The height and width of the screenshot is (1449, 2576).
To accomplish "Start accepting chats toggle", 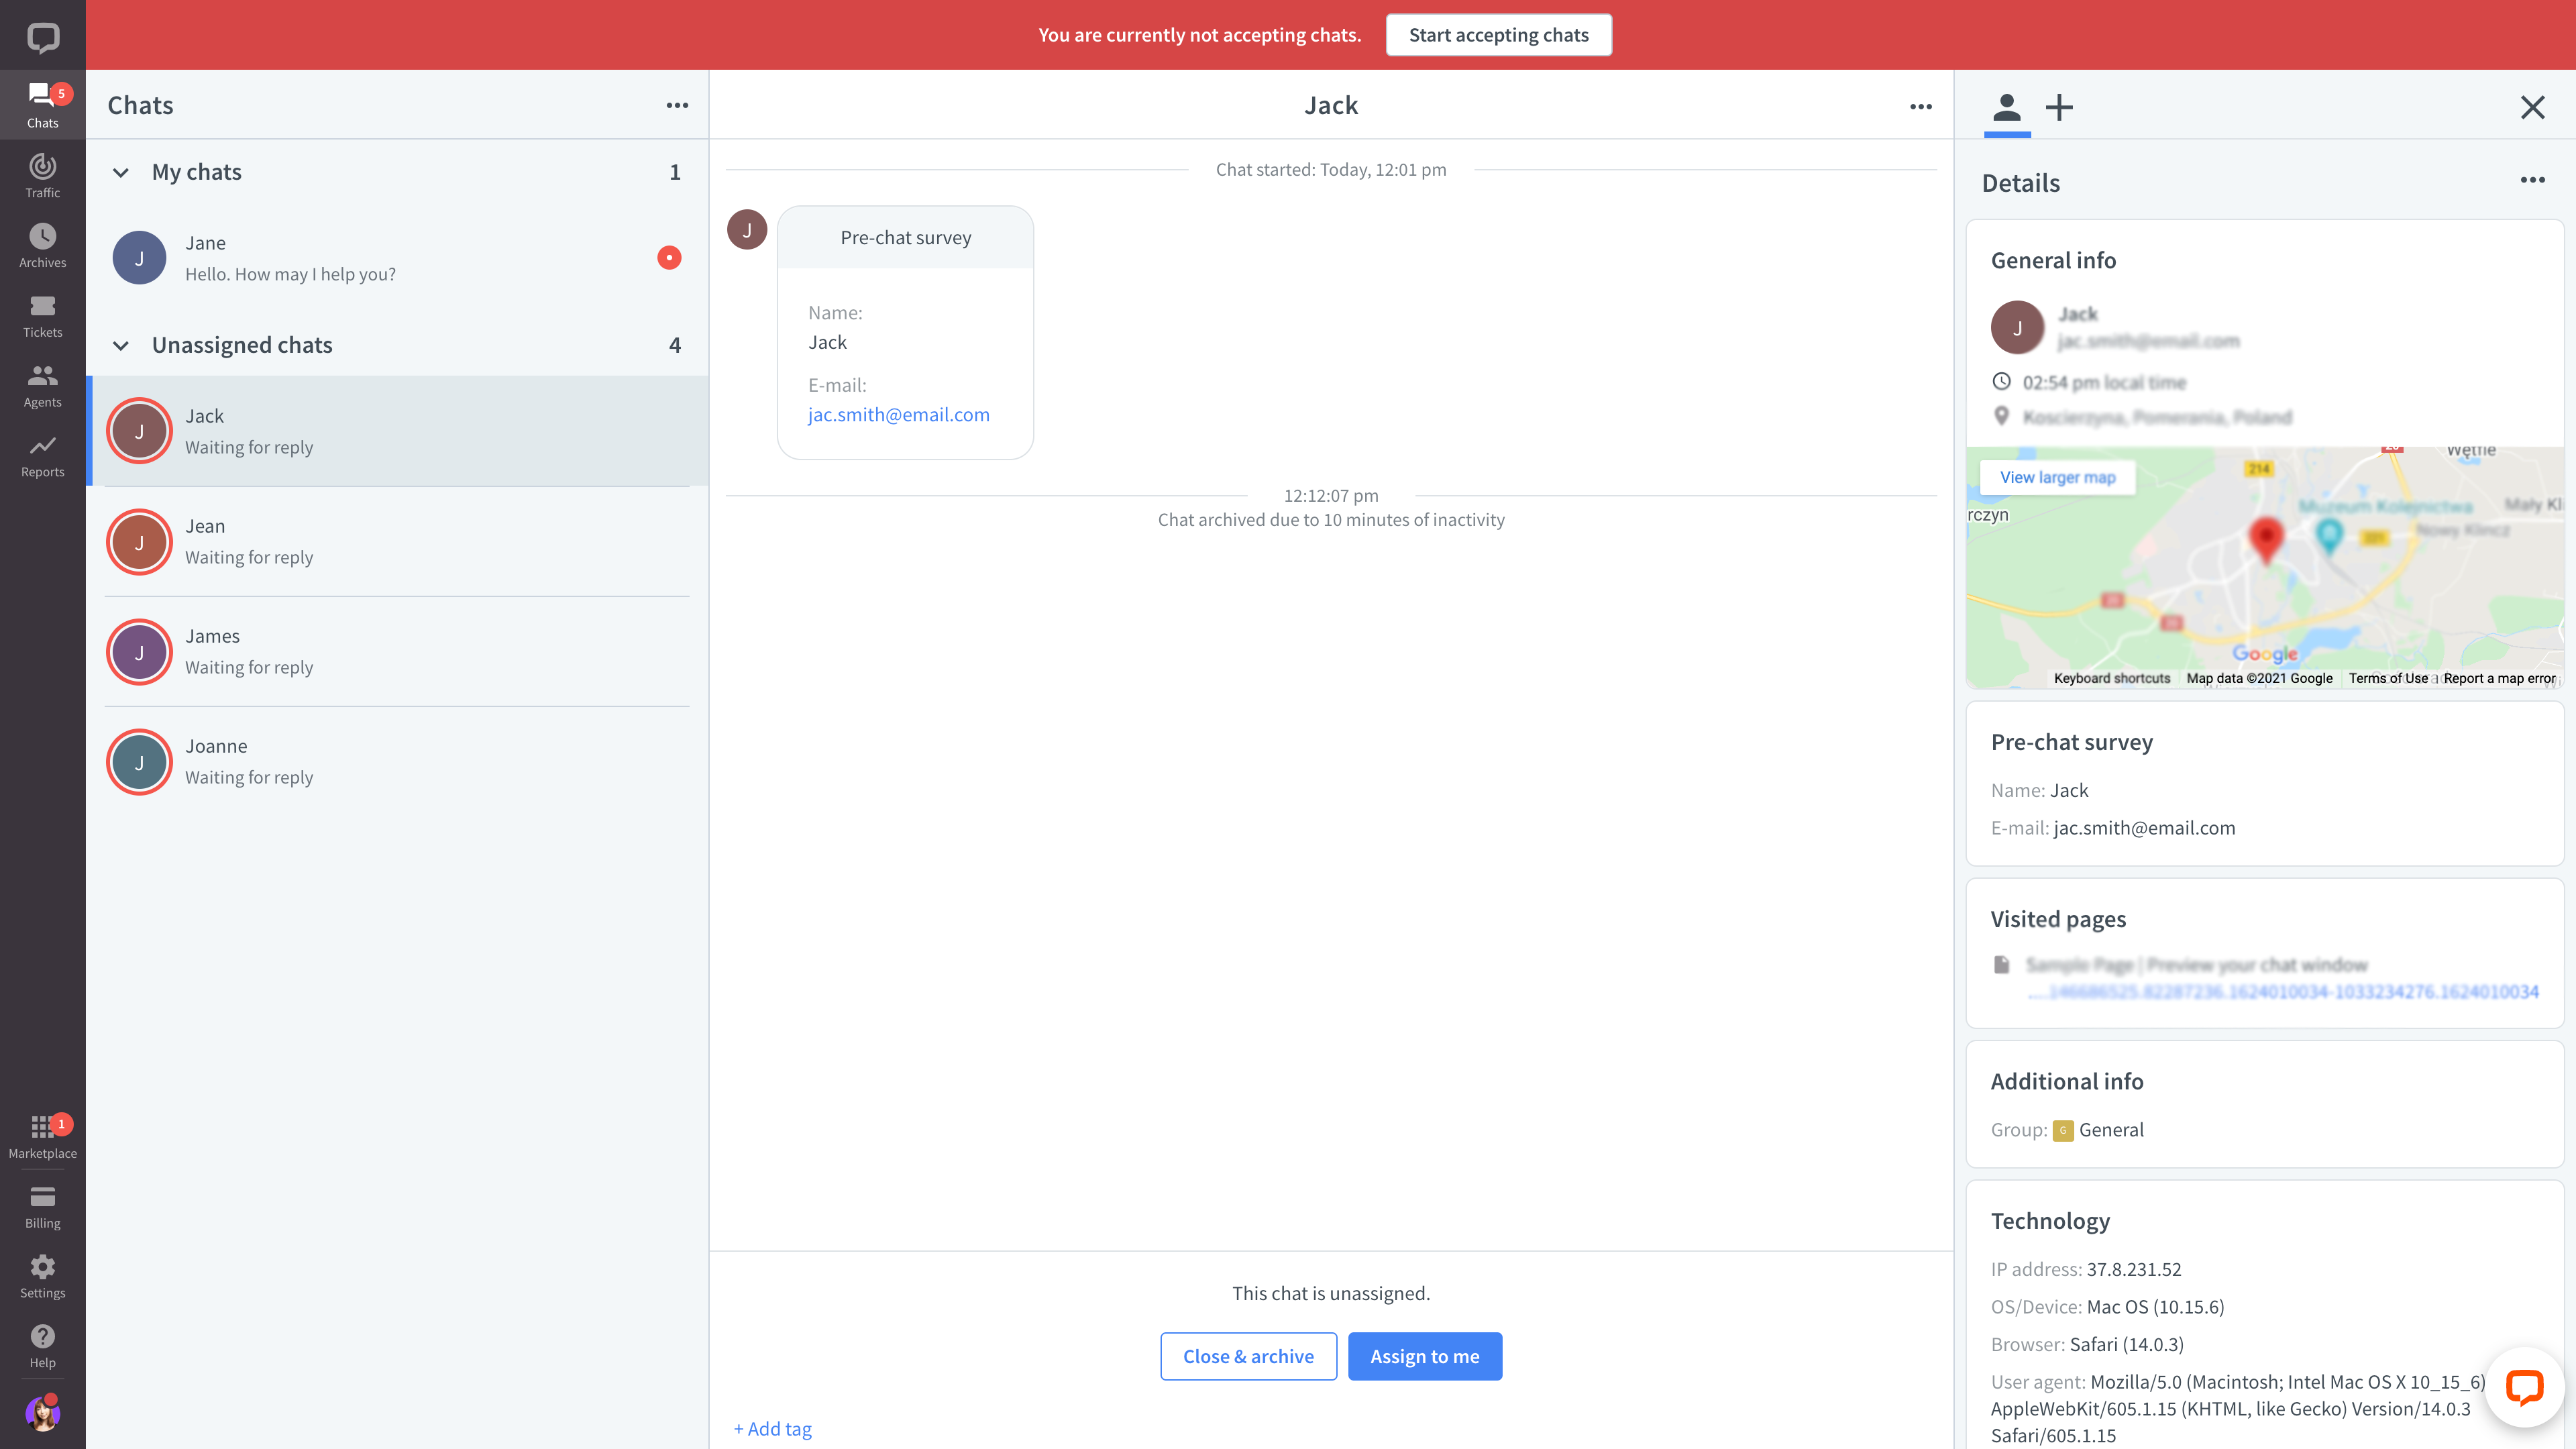I will (1499, 34).
